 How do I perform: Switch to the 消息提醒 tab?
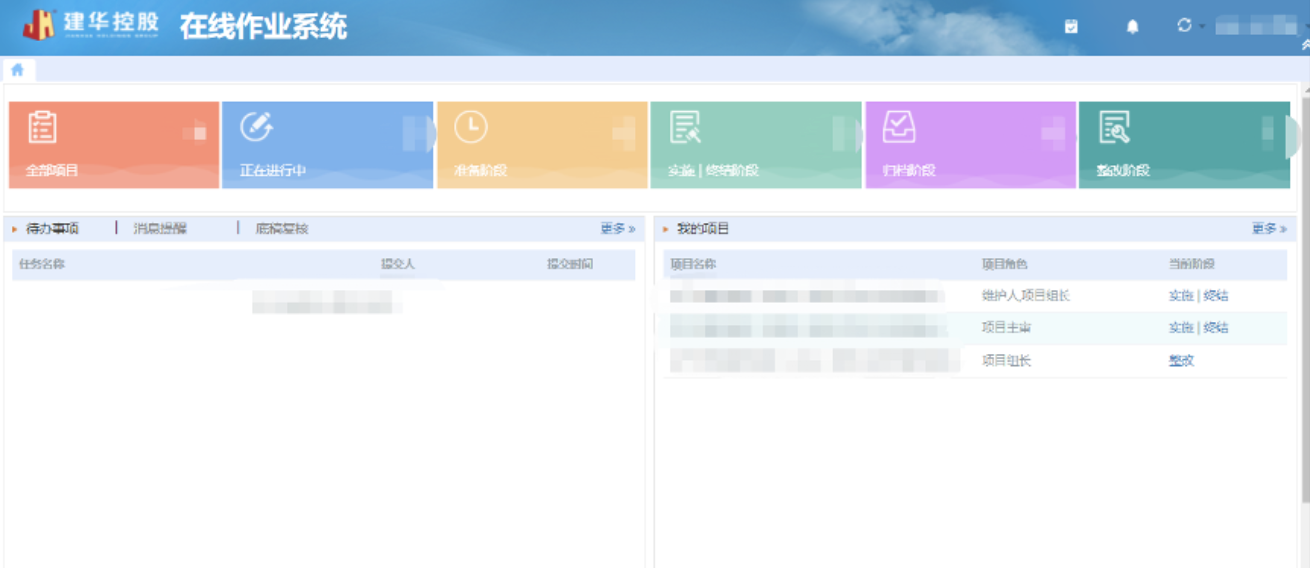pyautogui.click(x=160, y=229)
